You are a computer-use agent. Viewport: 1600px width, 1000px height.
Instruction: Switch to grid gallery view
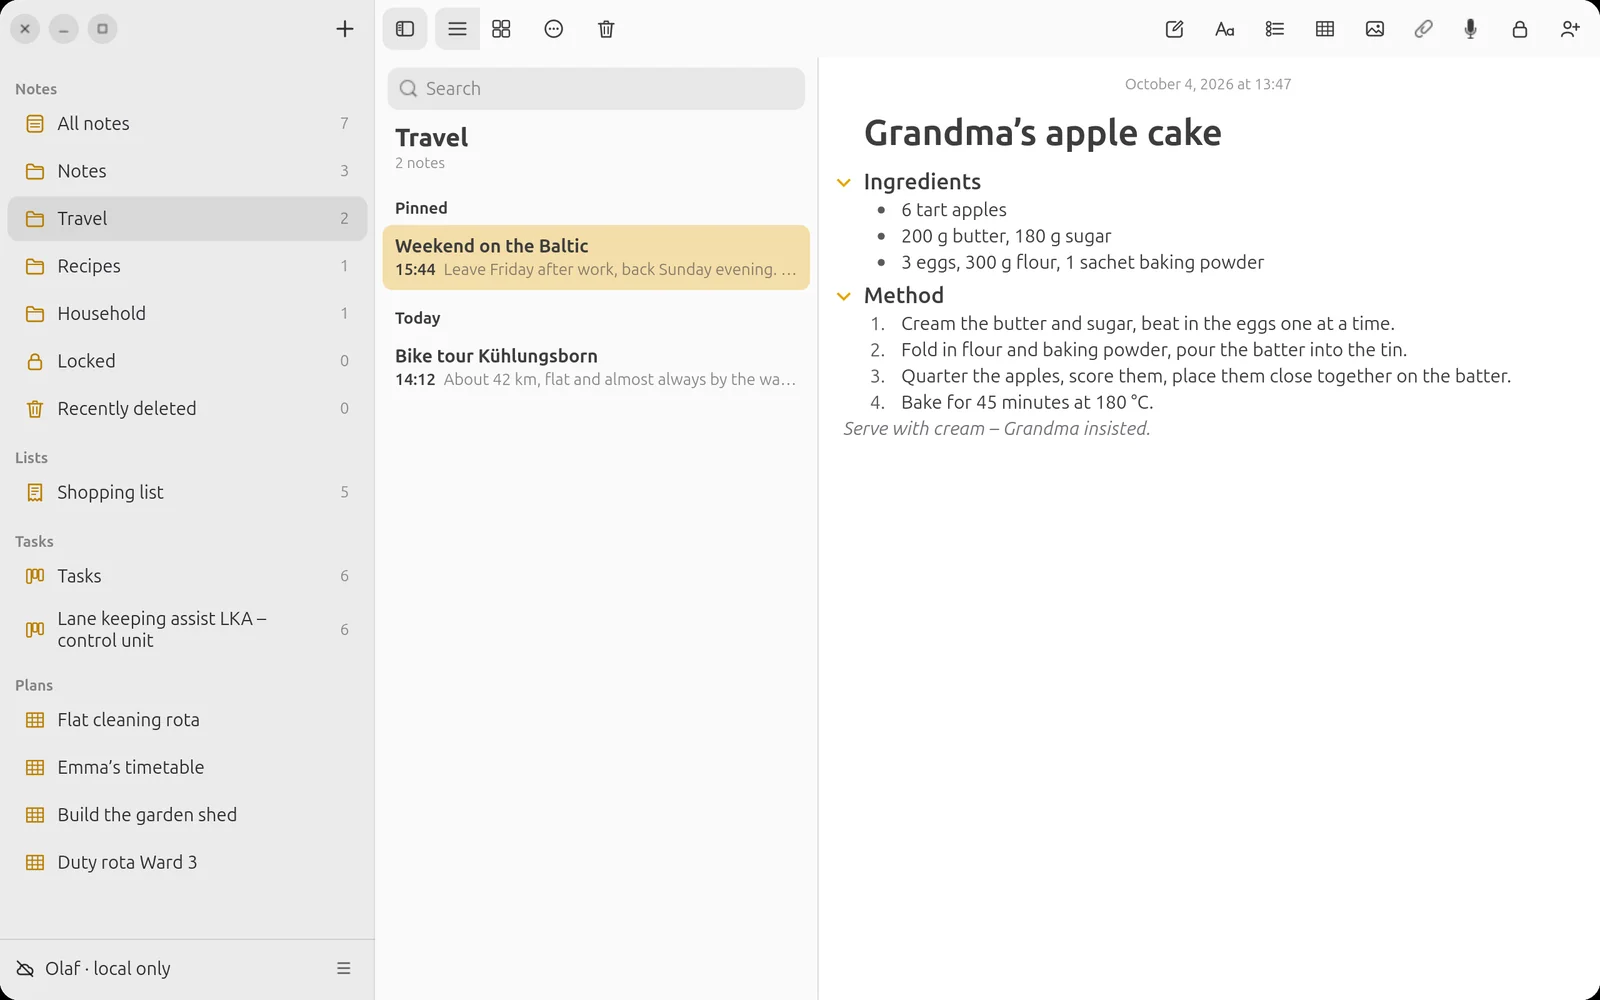pyautogui.click(x=501, y=29)
